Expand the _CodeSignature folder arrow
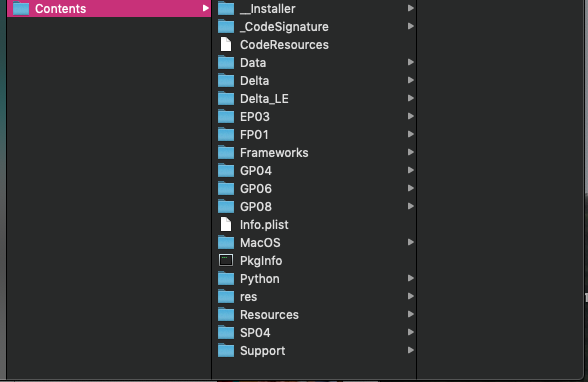The image size is (588, 382). 411,26
